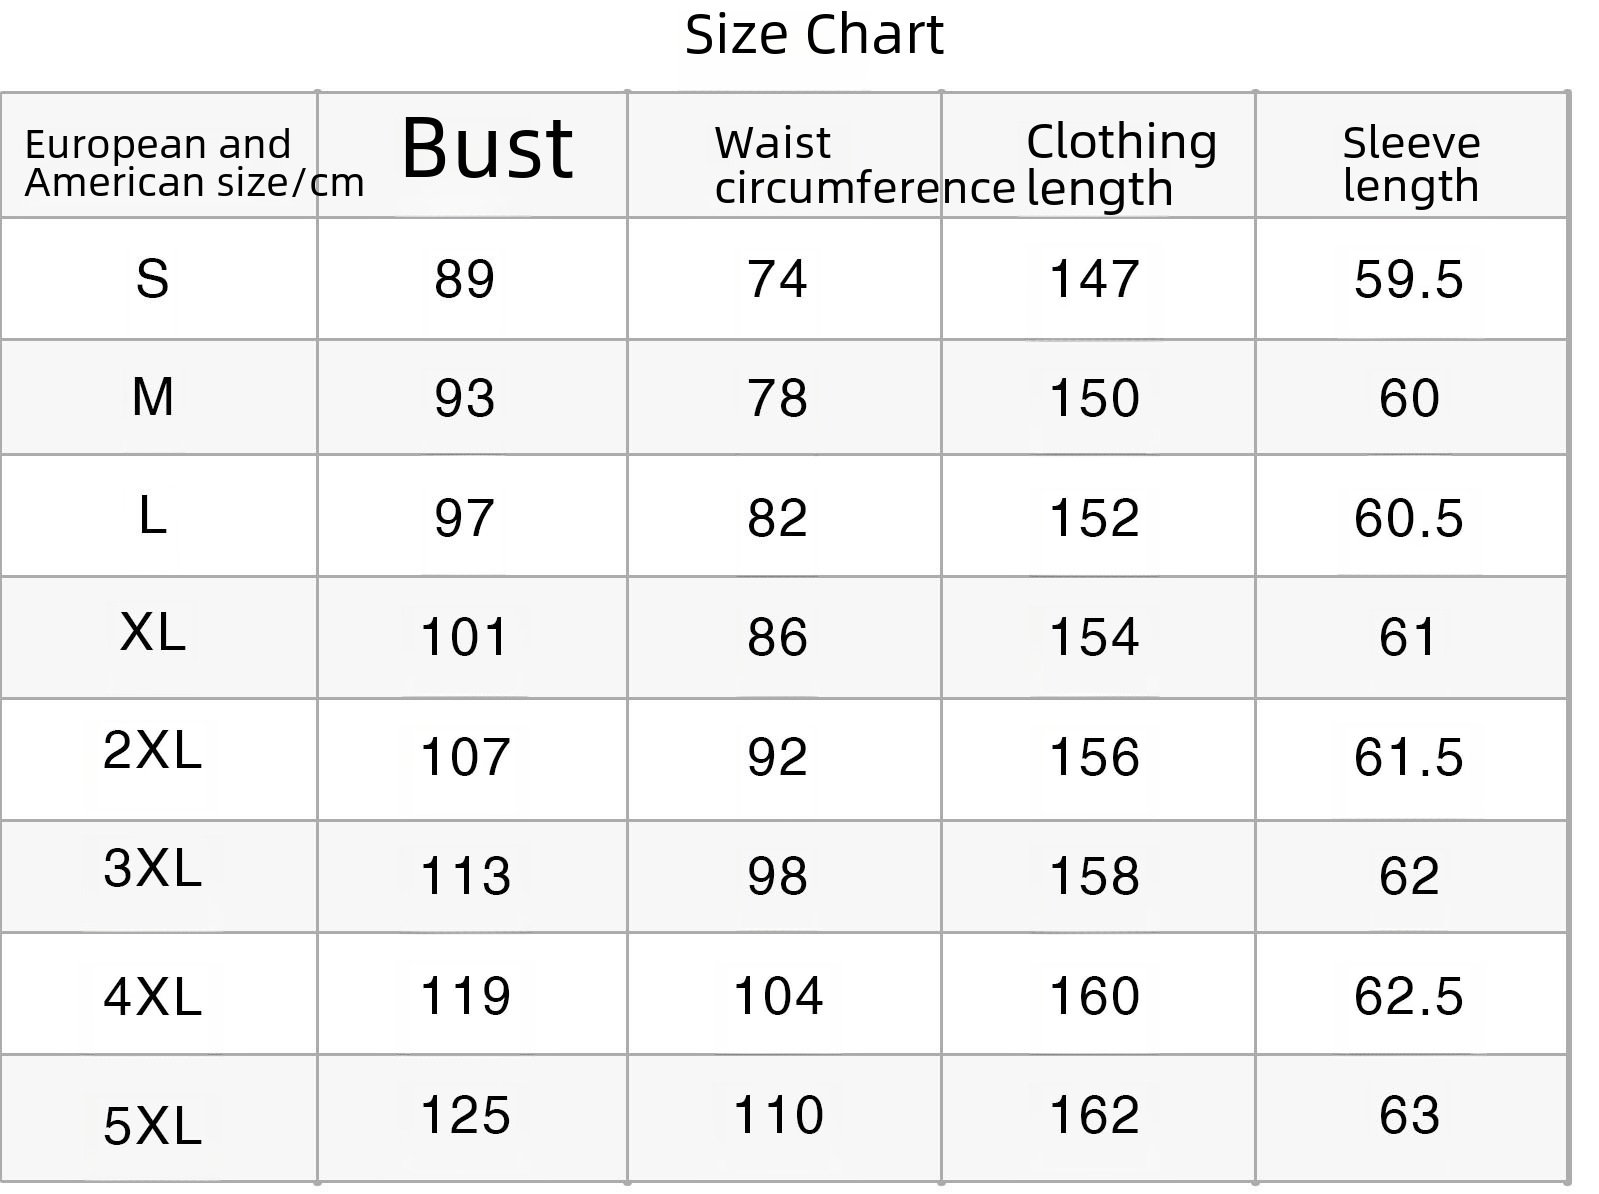Click sleeve length 59.5 cell
Viewport: 1599px width, 1194px height.
pos(1408,279)
